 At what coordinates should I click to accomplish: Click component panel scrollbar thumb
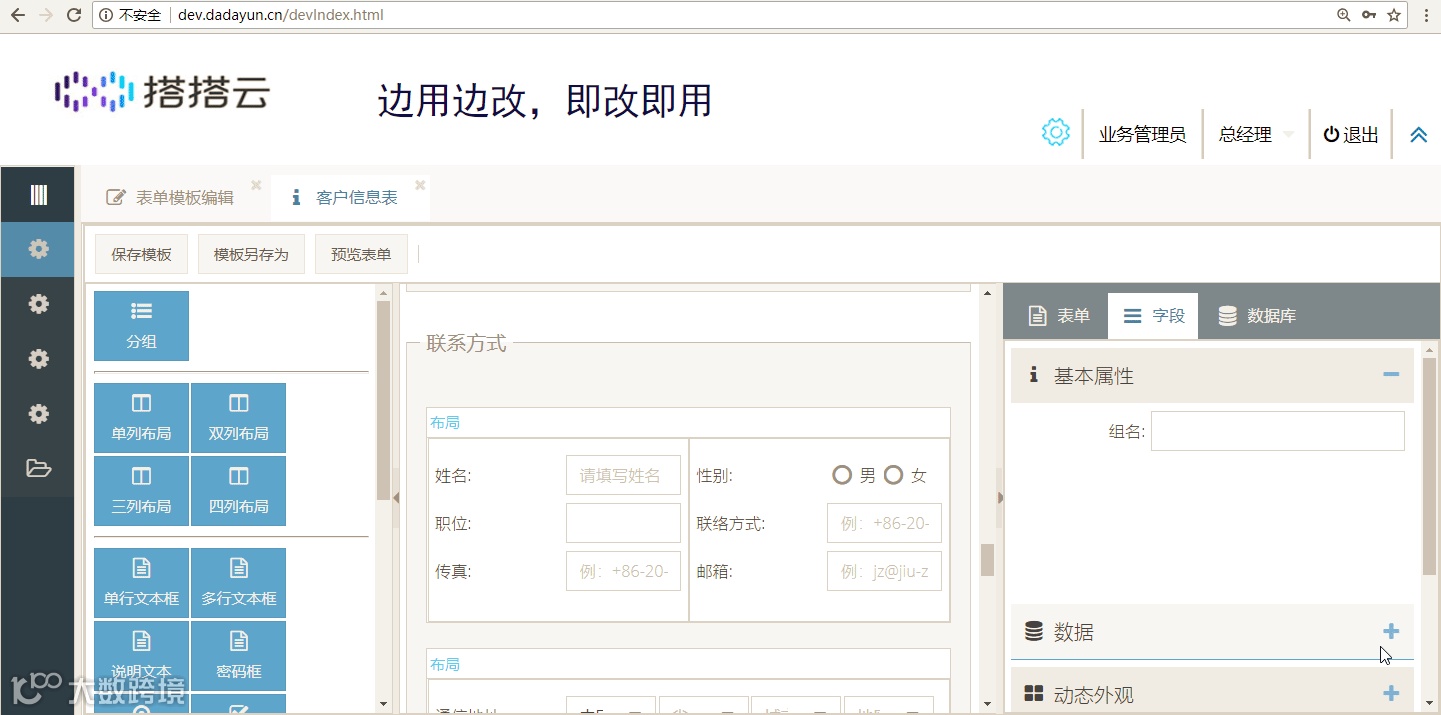383,400
